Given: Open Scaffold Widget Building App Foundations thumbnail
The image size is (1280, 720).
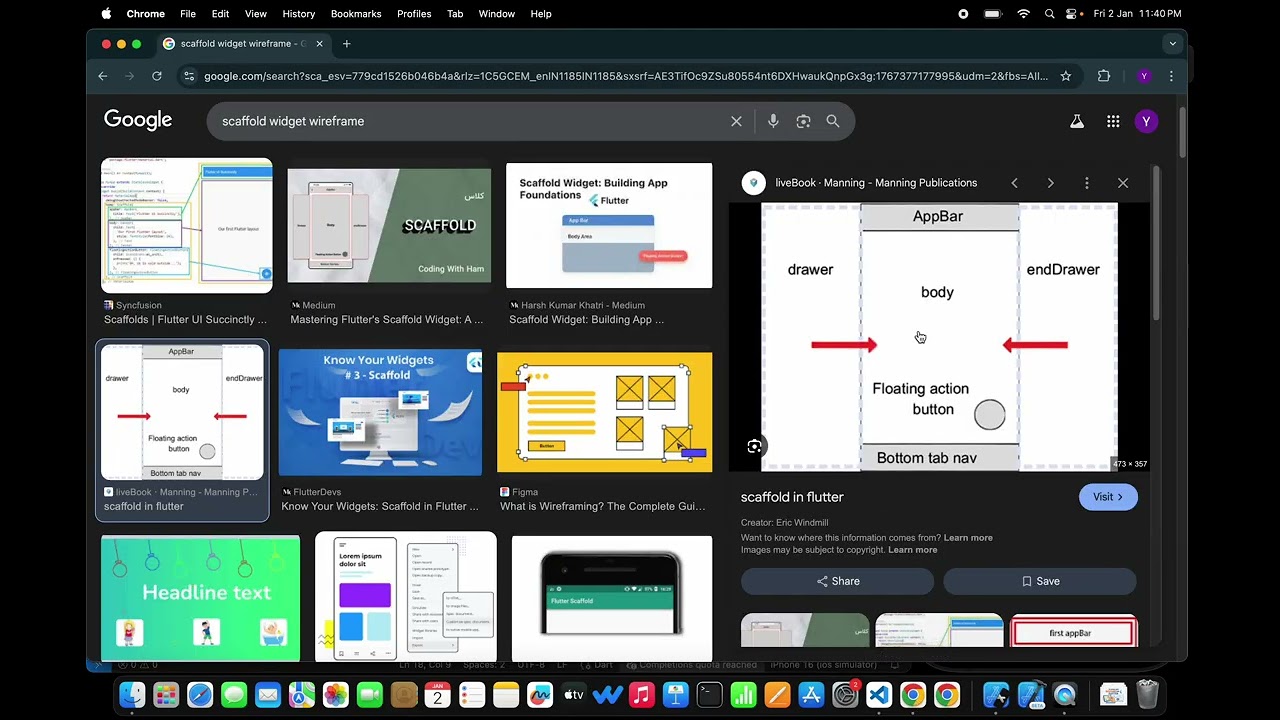Looking at the screenshot, I should pyautogui.click(x=609, y=226).
